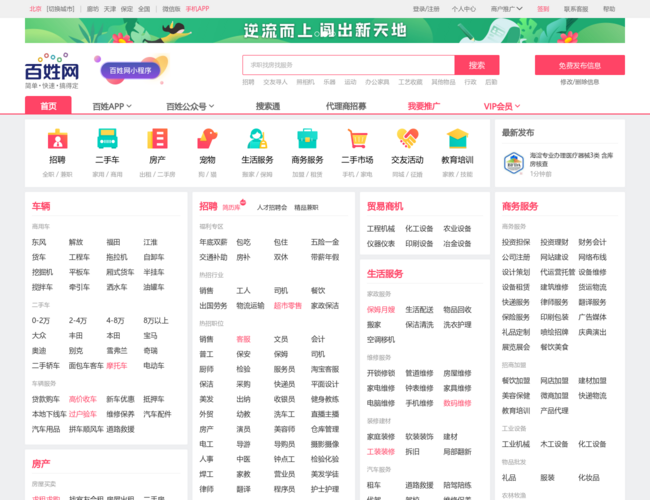This screenshot has height=500, width=650.
Task: Open the 房产 category icon
Action: click(158, 139)
